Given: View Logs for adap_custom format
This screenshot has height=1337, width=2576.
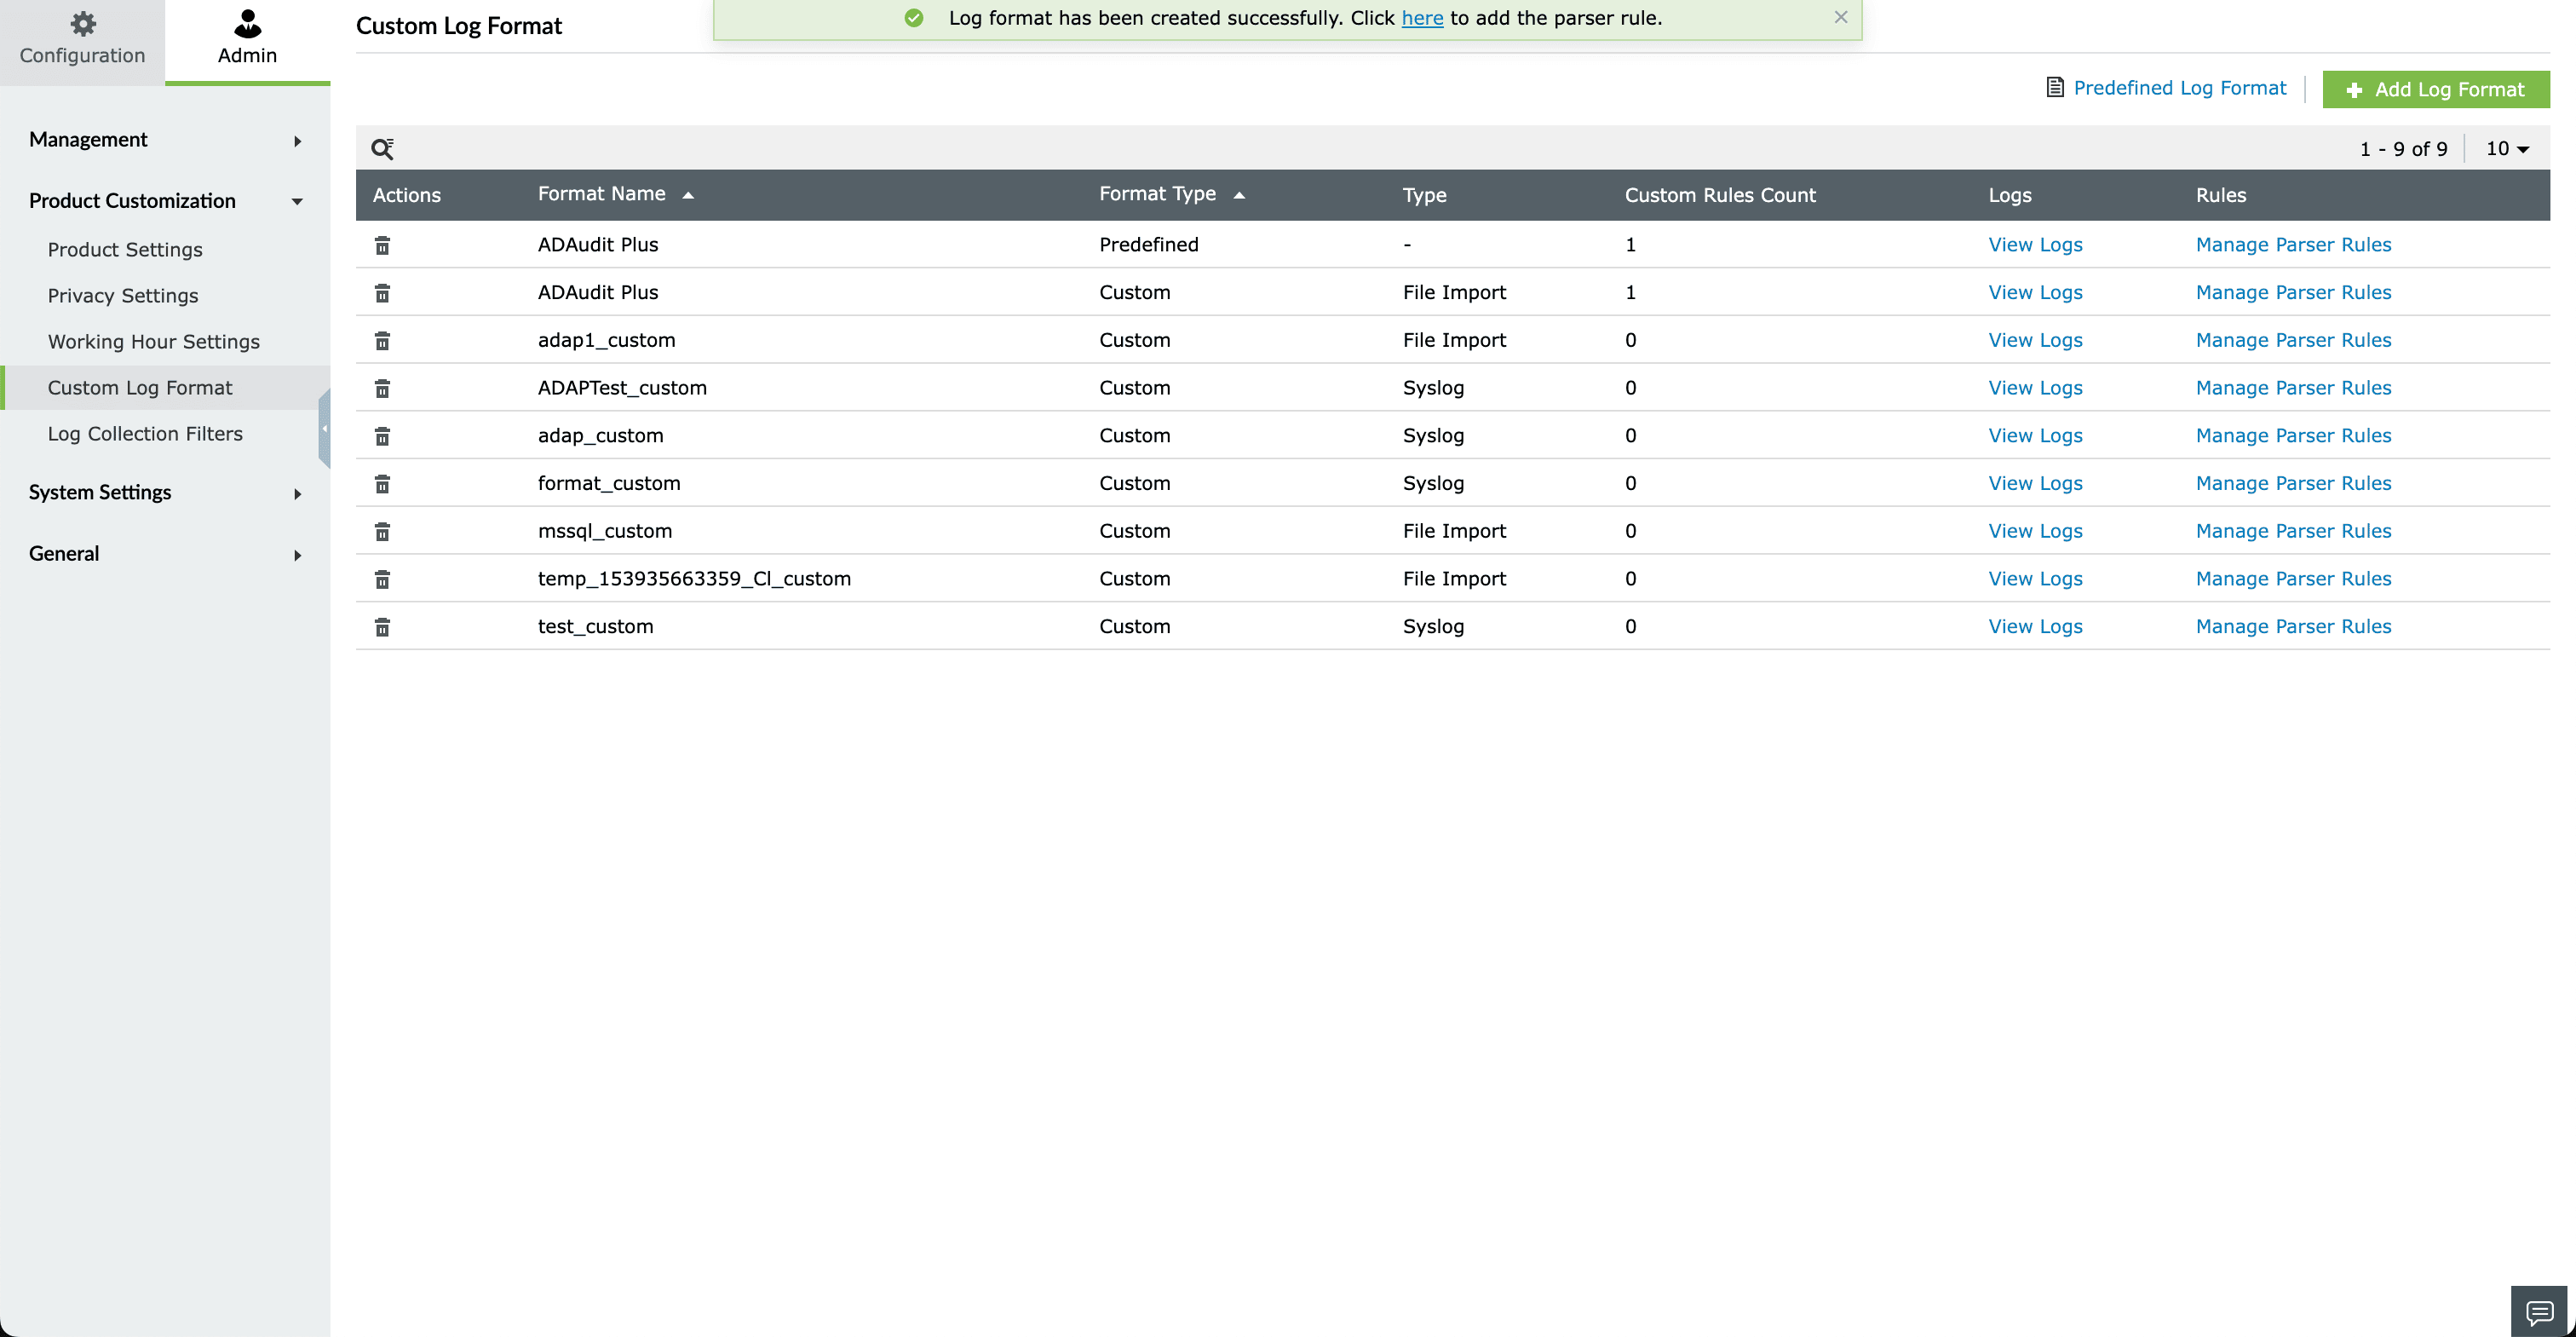Looking at the screenshot, I should [x=2034, y=436].
